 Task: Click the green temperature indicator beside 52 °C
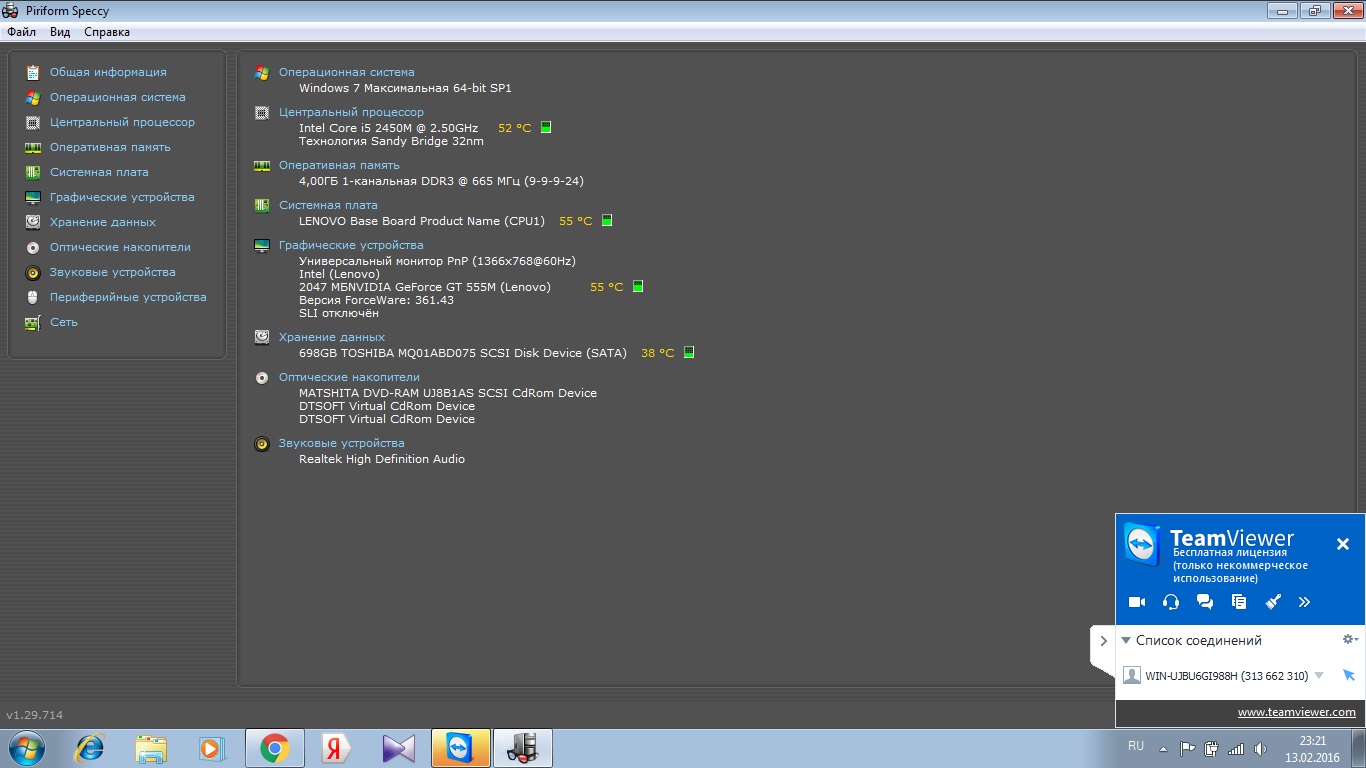(x=546, y=127)
